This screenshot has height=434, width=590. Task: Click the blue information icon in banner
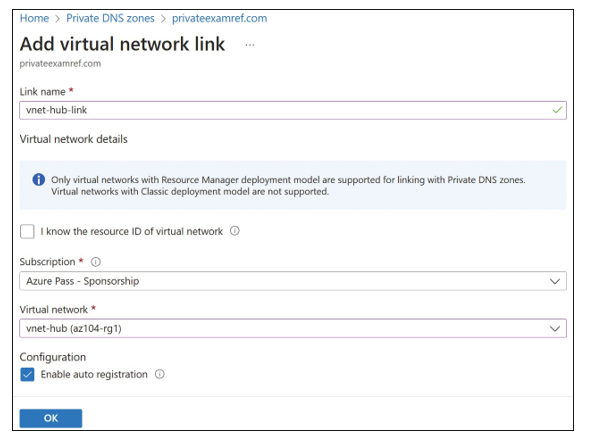[39, 180]
